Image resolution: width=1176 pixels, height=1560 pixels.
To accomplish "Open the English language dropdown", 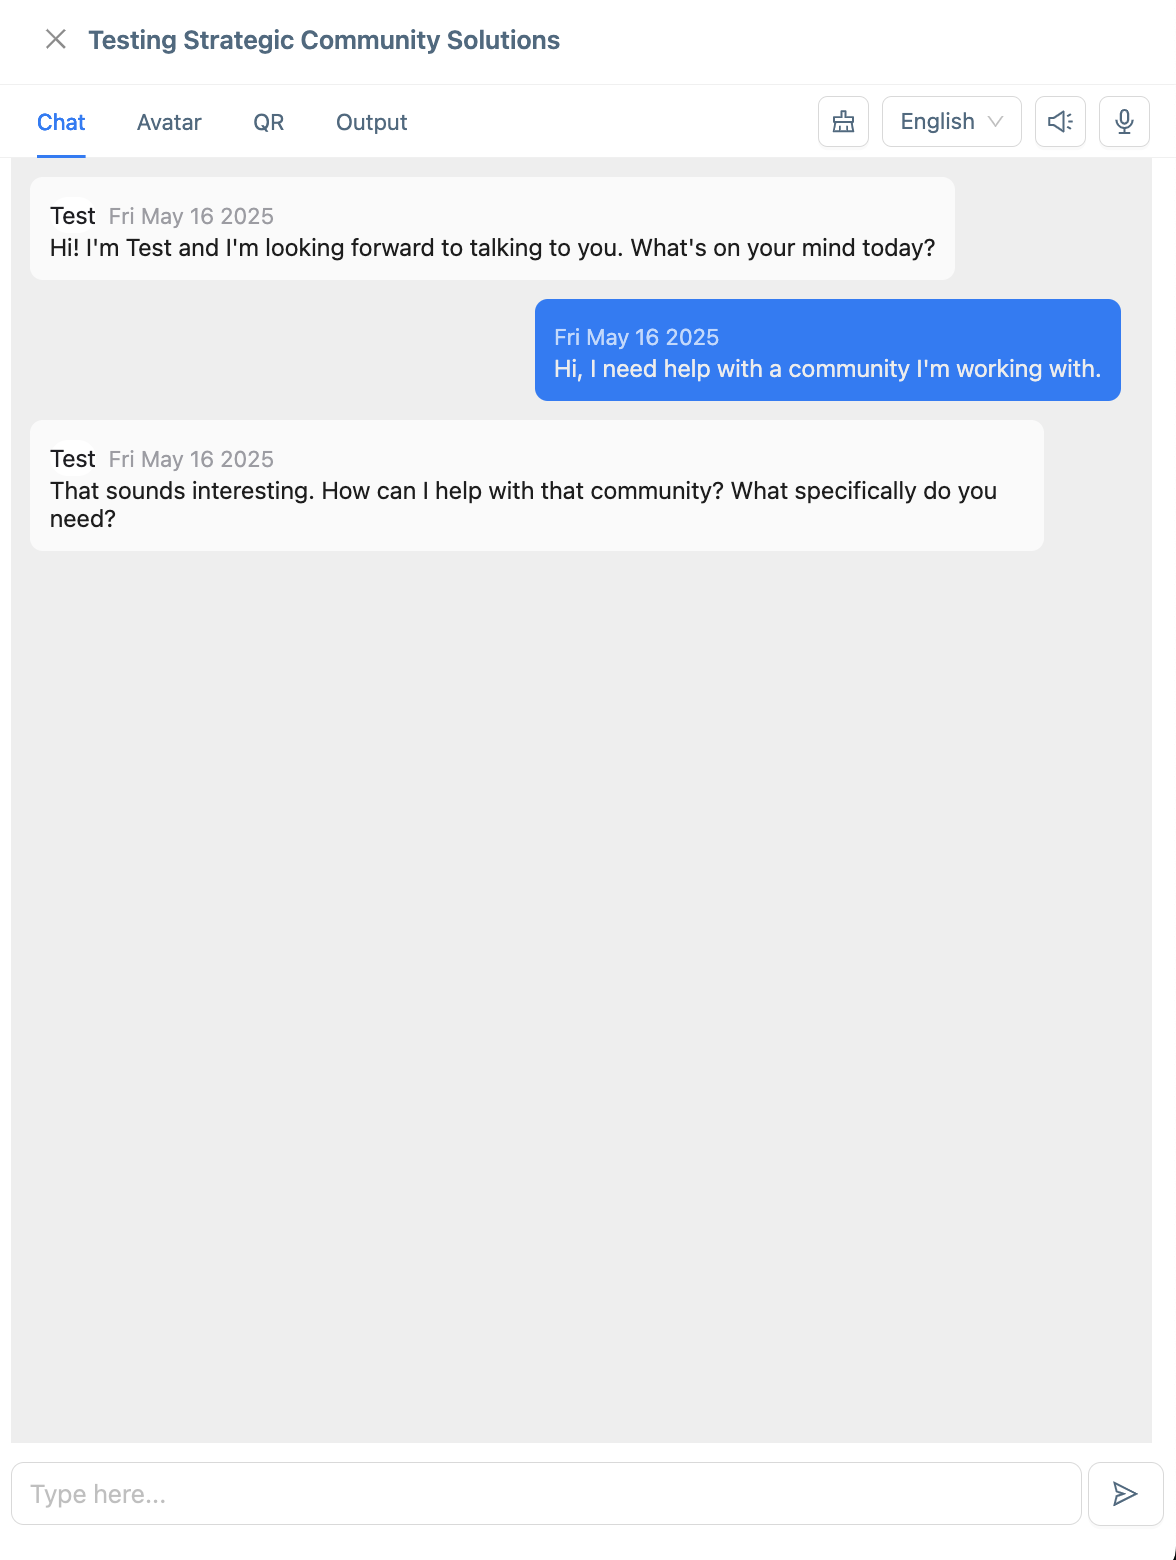I will pyautogui.click(x=950, y=121).
